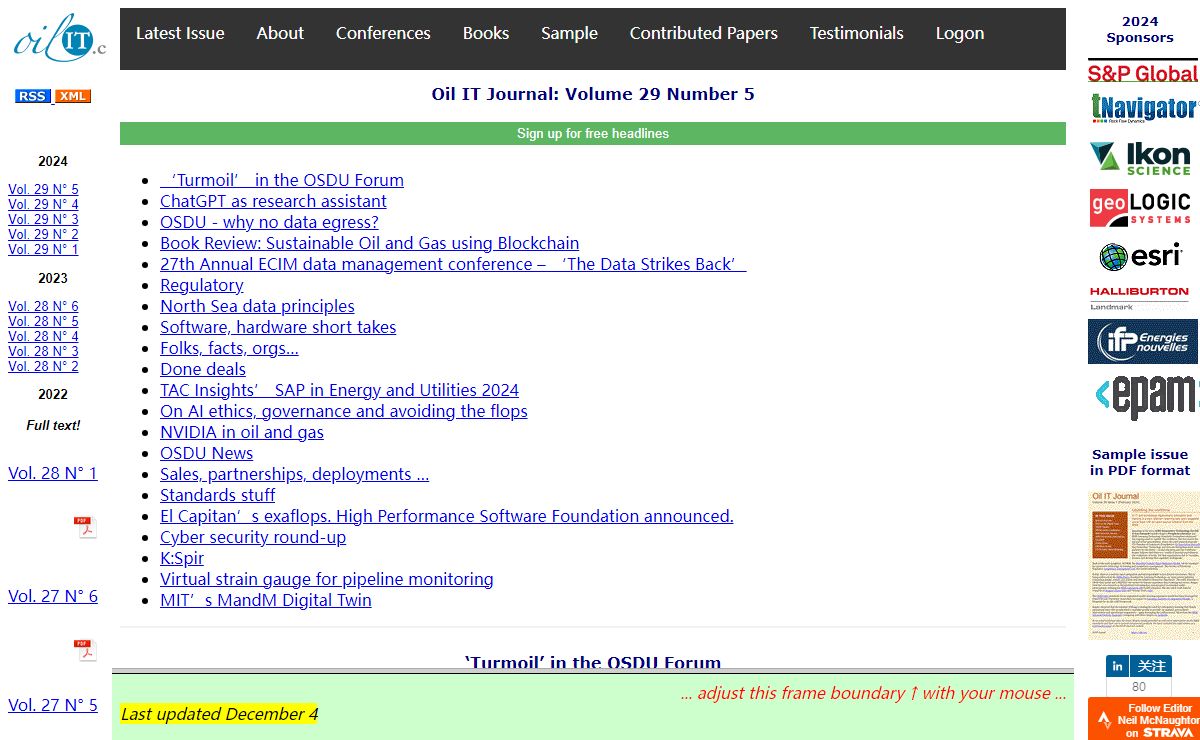Select Vol. 28 N° 4 in sidebar
1200x740 pixels.
click(43, 336)
